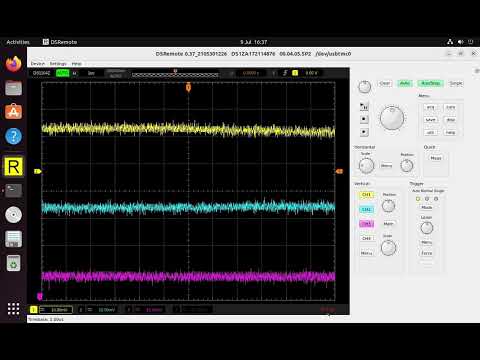Viewport: 480px width, 360px height.
Task: Click the network status tray icon
Action: (x=450, y=42)
